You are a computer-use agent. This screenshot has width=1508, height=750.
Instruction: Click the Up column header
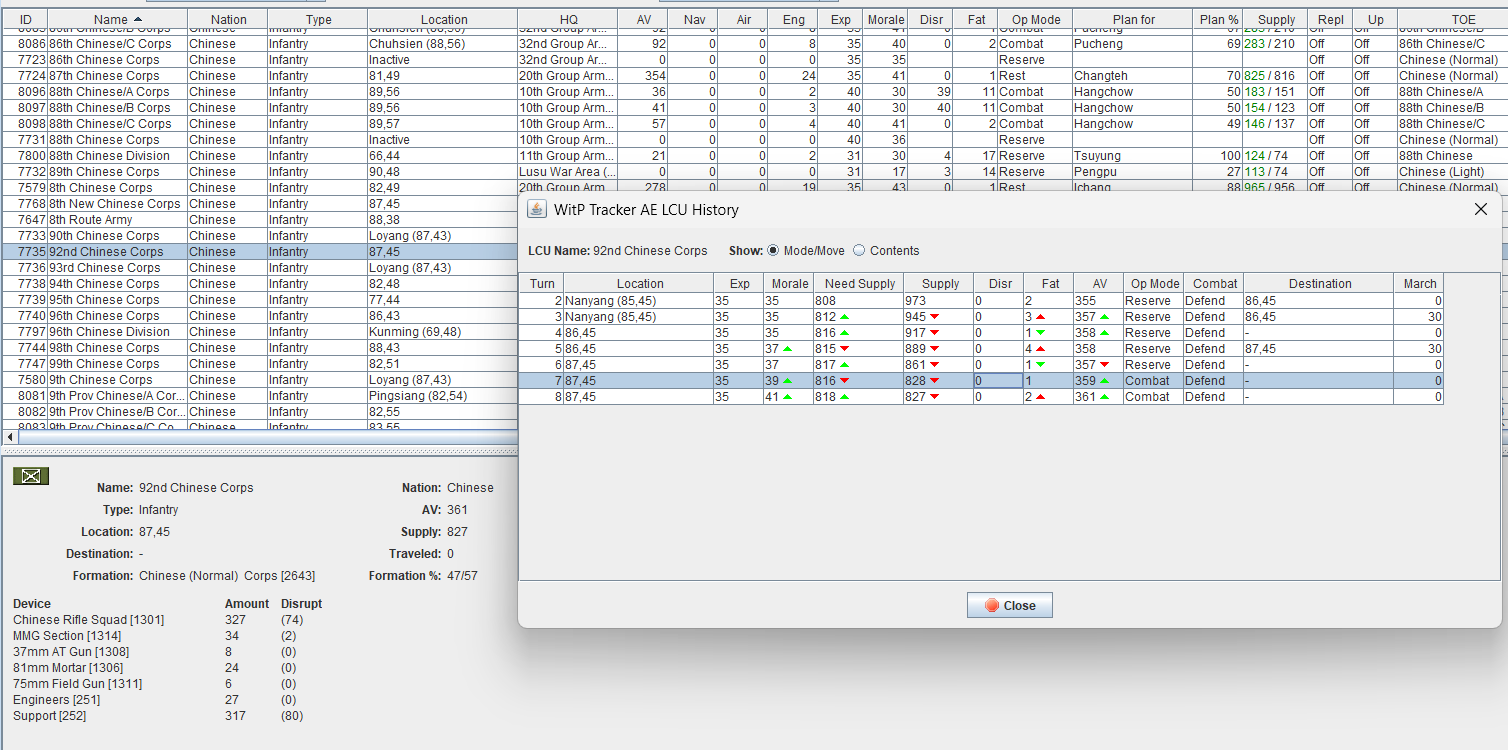click(x=1375, y=19)
